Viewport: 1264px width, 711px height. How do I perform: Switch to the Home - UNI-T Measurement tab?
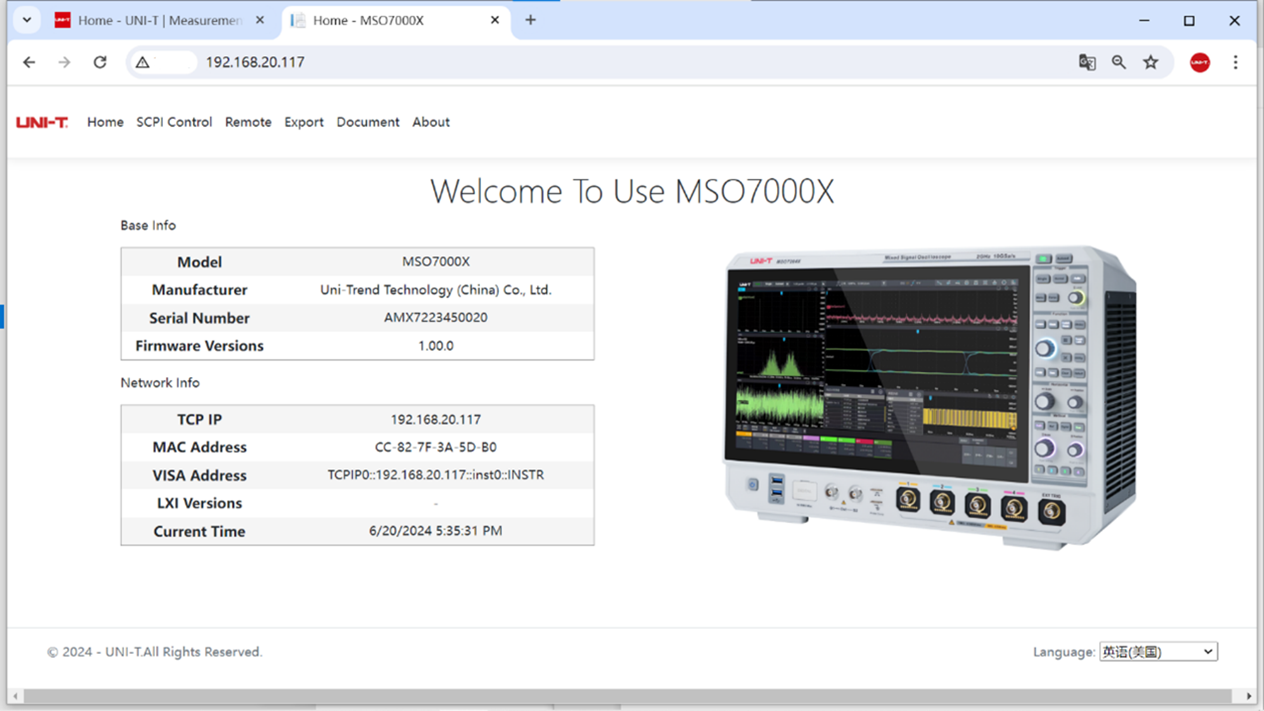tap(160, 20)
